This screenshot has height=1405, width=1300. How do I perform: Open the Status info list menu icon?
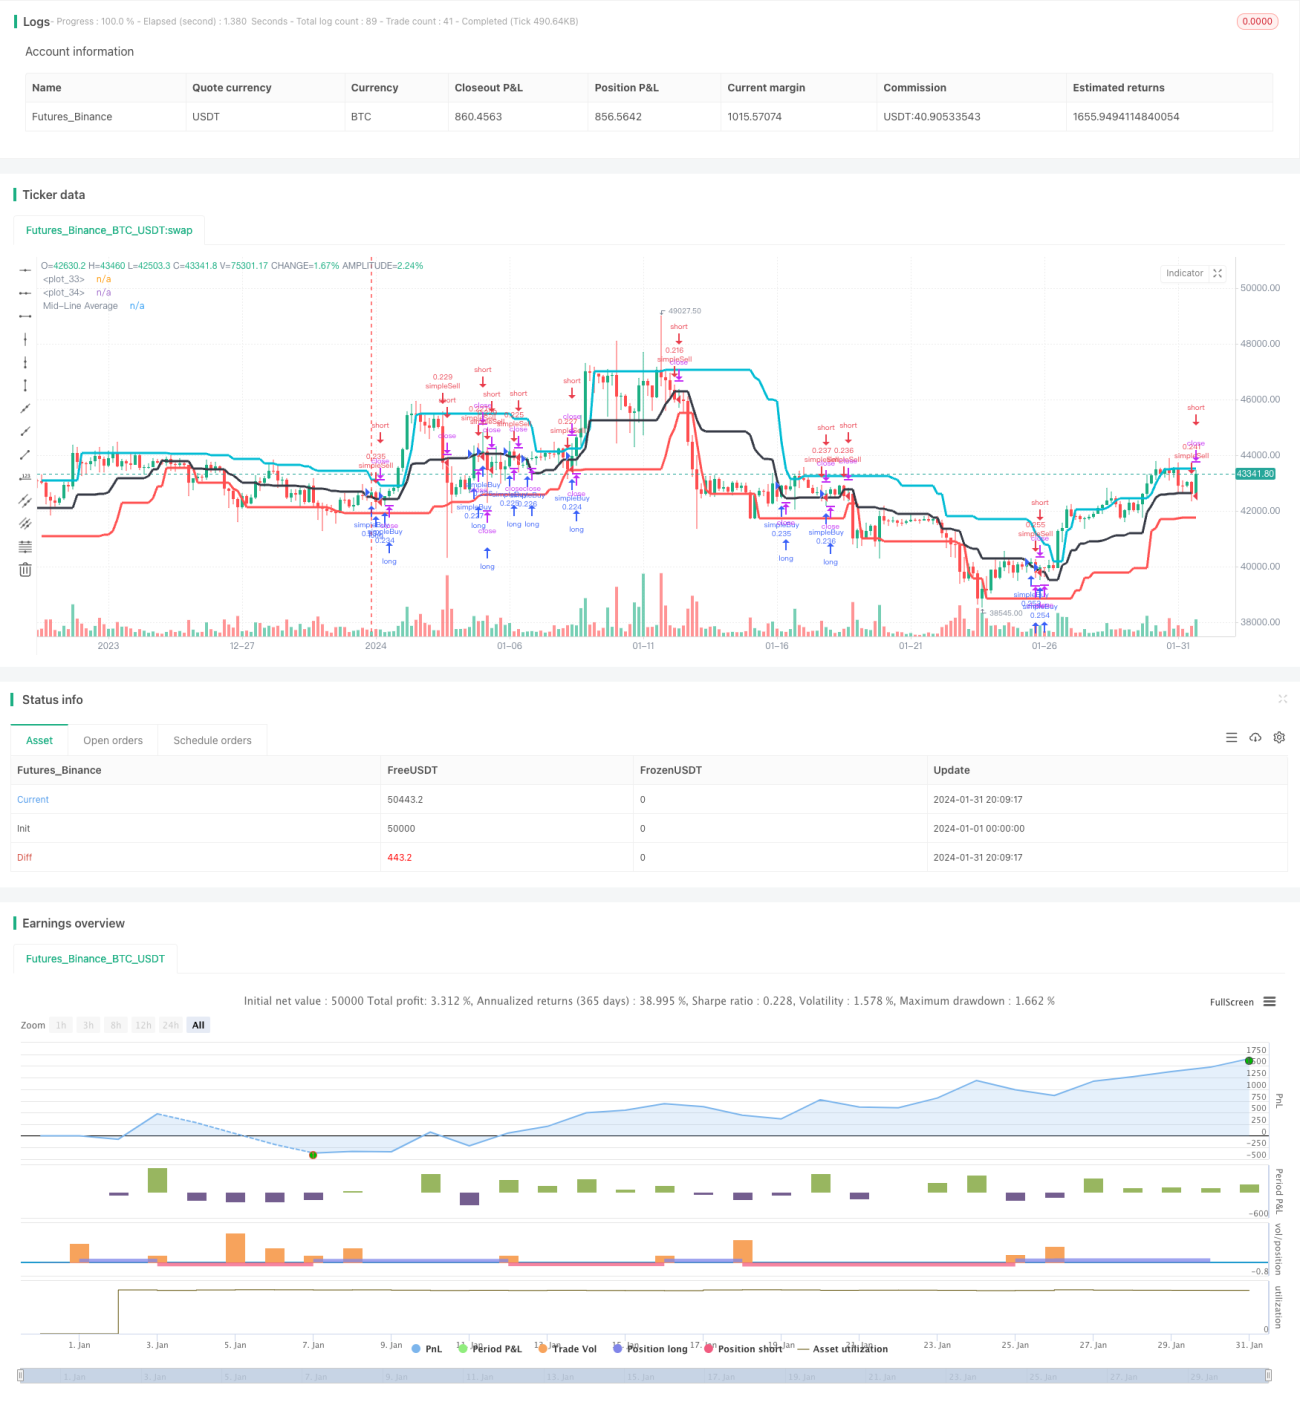(x=1231, y=738)
